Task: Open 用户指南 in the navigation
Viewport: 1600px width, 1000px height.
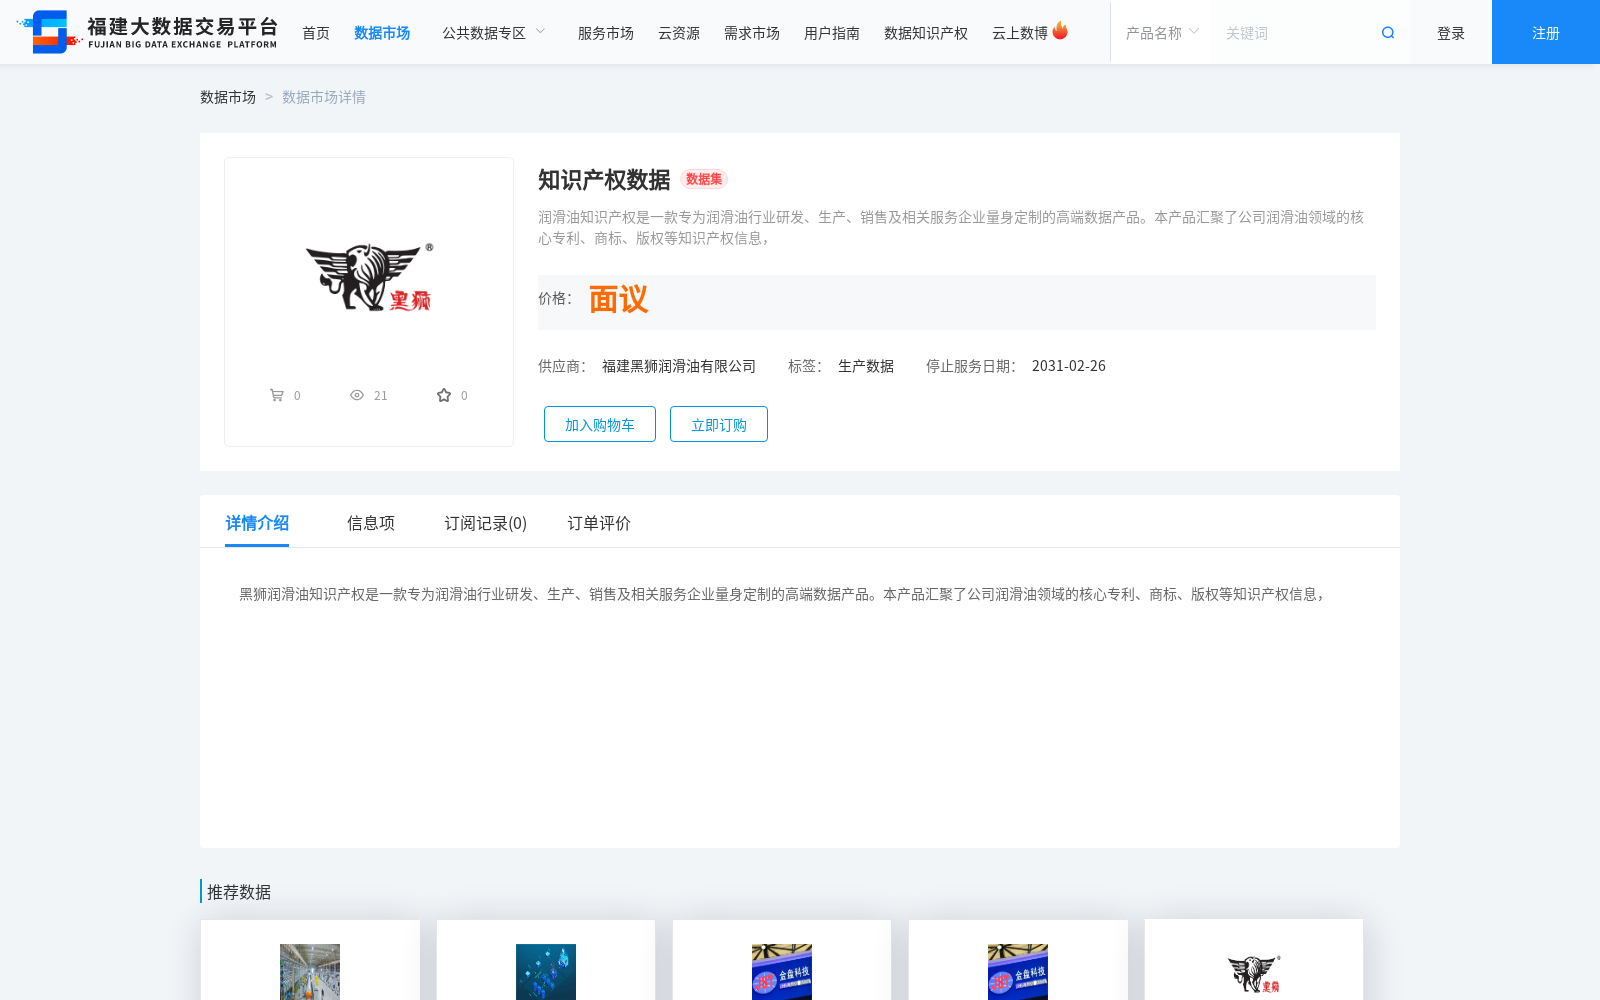Action: [832, 33]
